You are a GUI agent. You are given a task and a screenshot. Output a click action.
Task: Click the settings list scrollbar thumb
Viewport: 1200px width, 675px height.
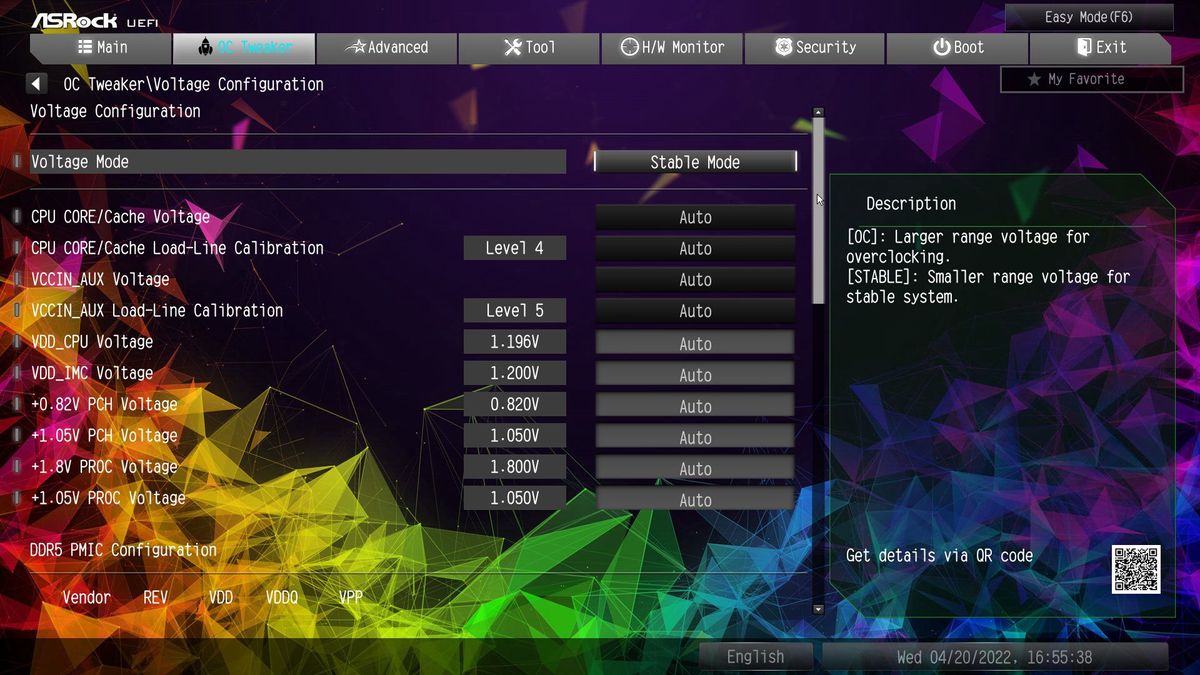click(819, 211)
